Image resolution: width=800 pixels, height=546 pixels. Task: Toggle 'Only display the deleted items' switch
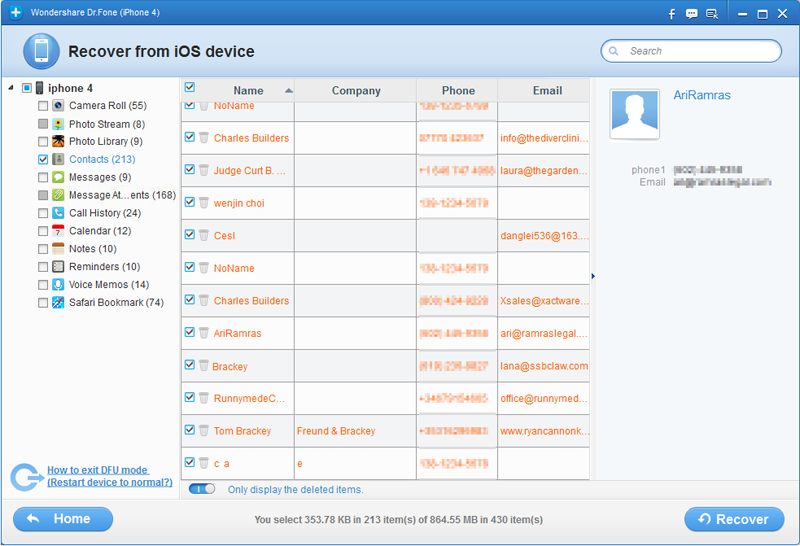202,489
